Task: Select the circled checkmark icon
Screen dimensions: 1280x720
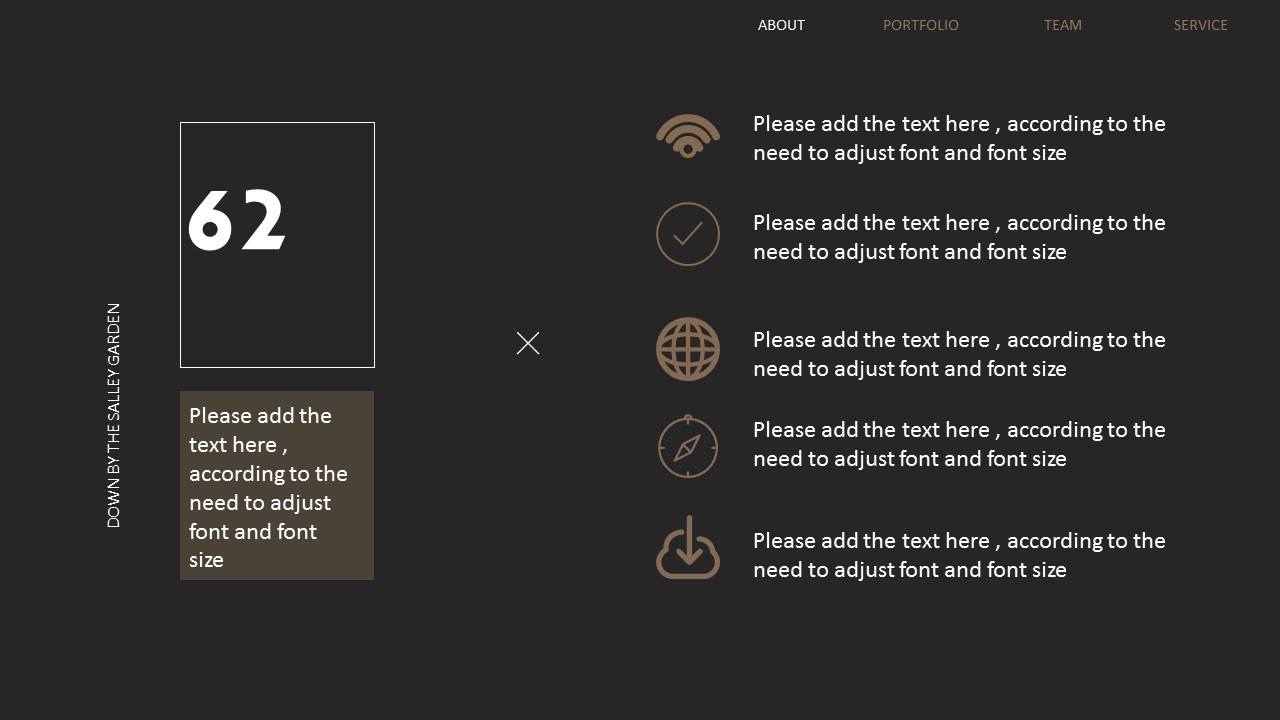Action: (688, 234)
